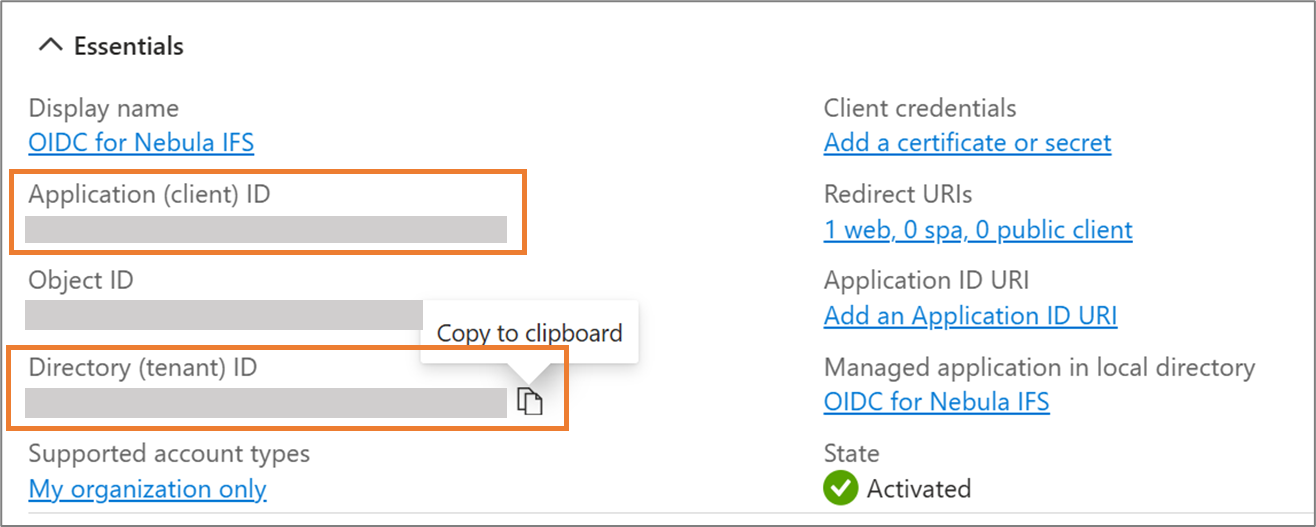Screen dimensions: 1316x527
Task: Collapse the Essentials section chevron
Action: pyautogui.click(x=49, y=46)
